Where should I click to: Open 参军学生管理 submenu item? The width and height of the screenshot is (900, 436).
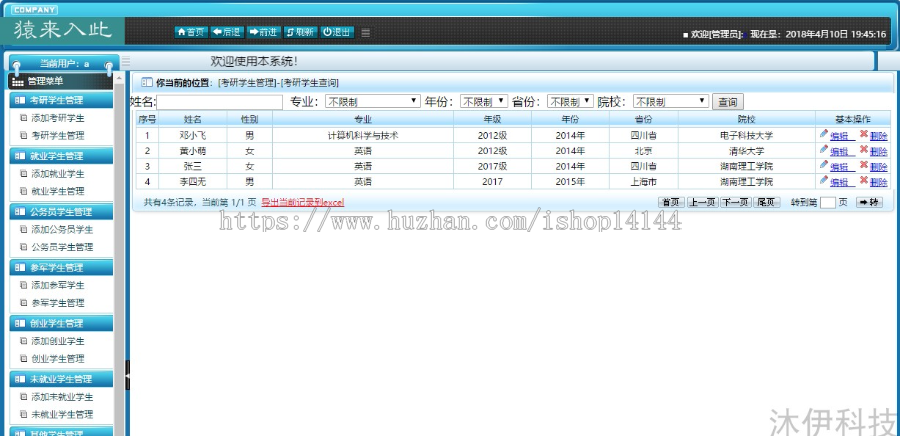pos(58,302)
